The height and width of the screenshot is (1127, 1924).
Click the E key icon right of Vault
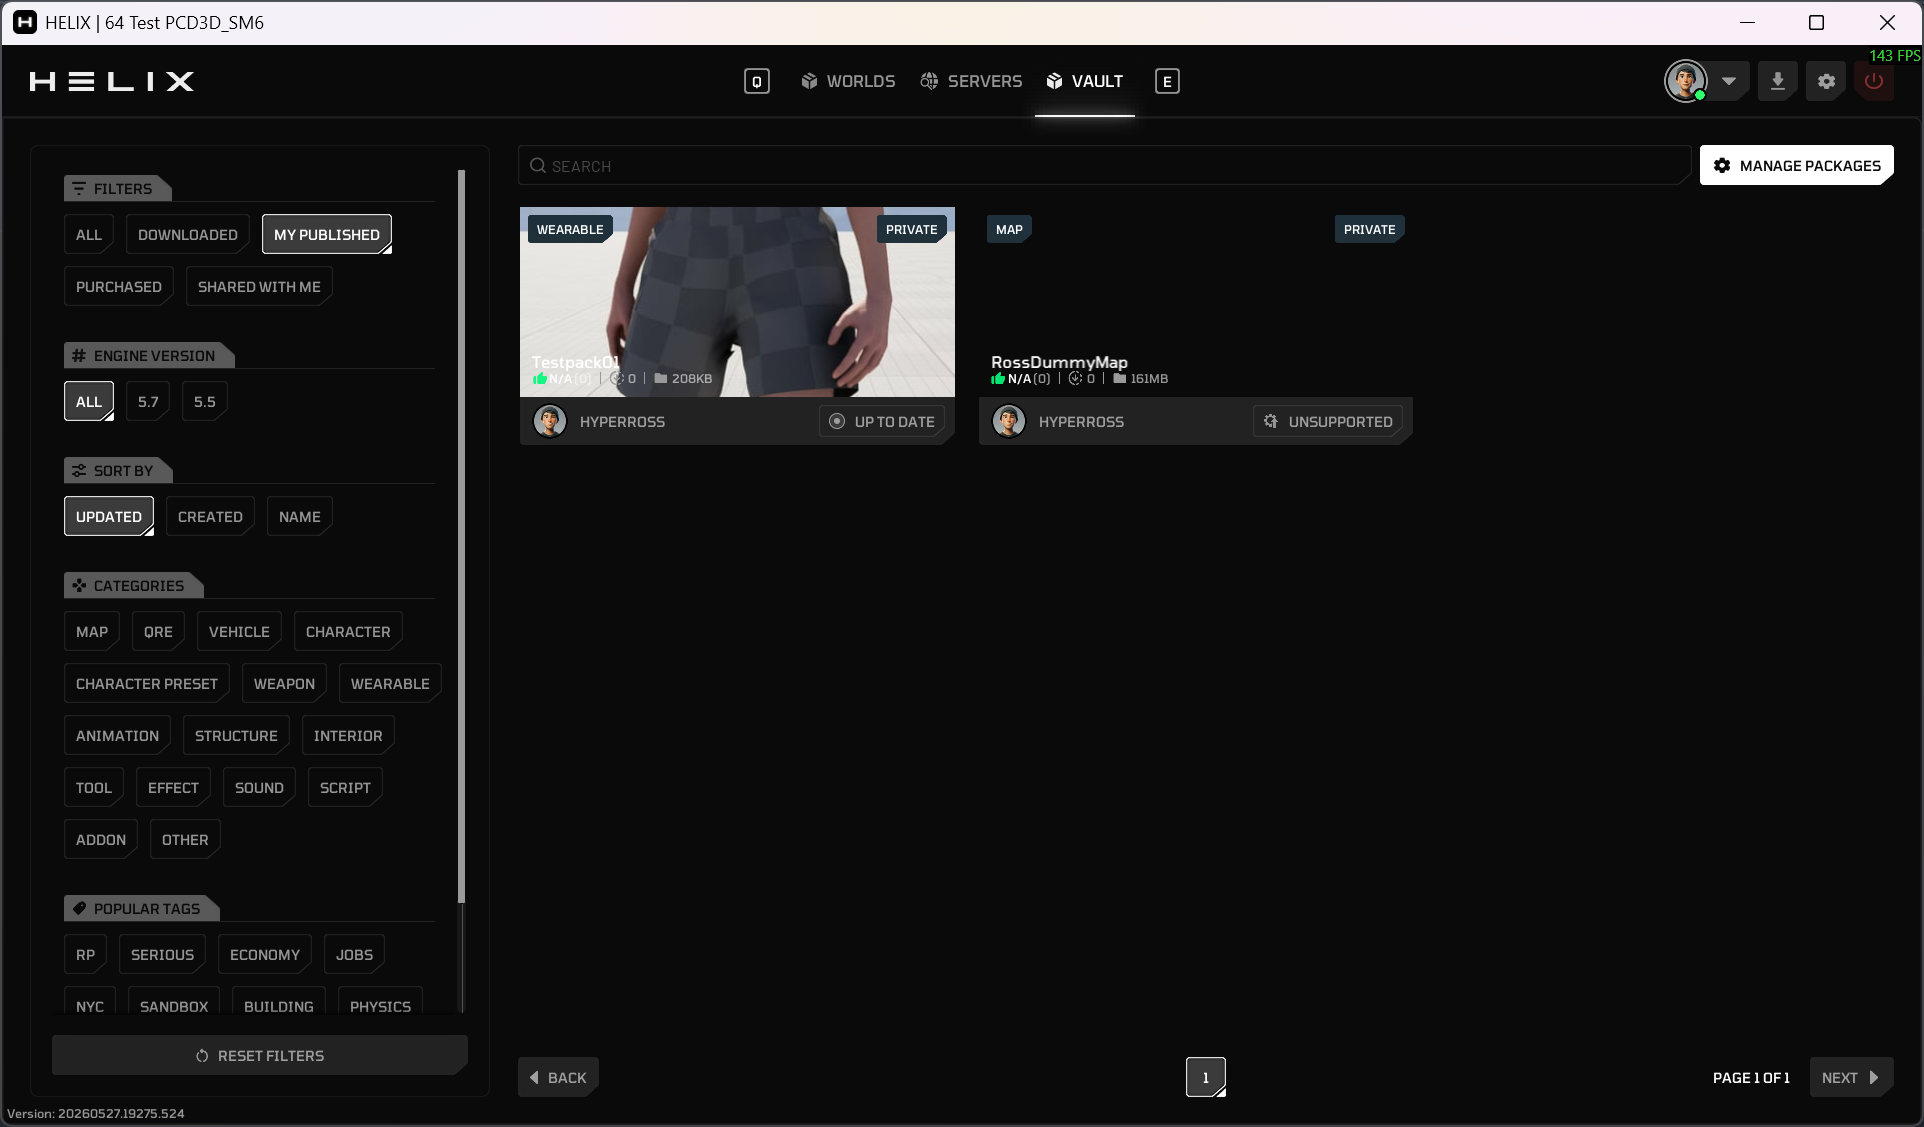tap(1167, 81)
